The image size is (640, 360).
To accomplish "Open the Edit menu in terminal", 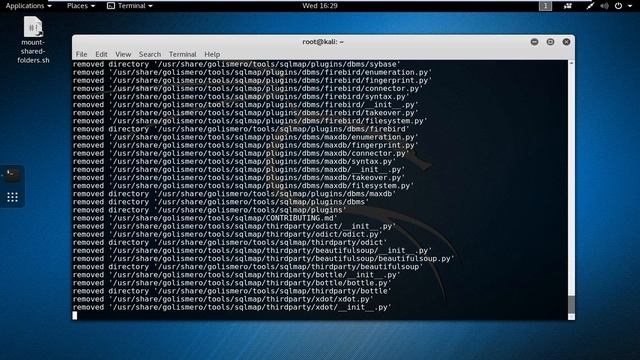I will [101, 54].
